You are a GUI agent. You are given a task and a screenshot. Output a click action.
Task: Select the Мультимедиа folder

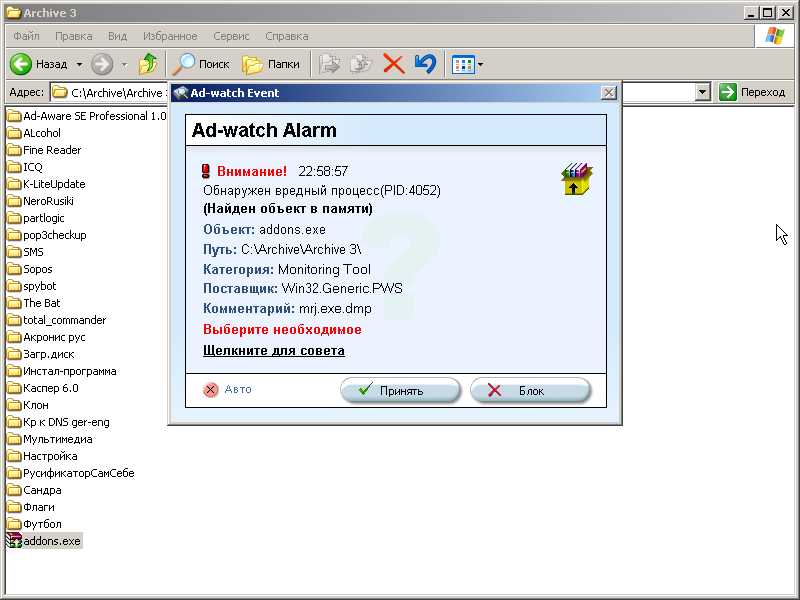pos(50,439)
